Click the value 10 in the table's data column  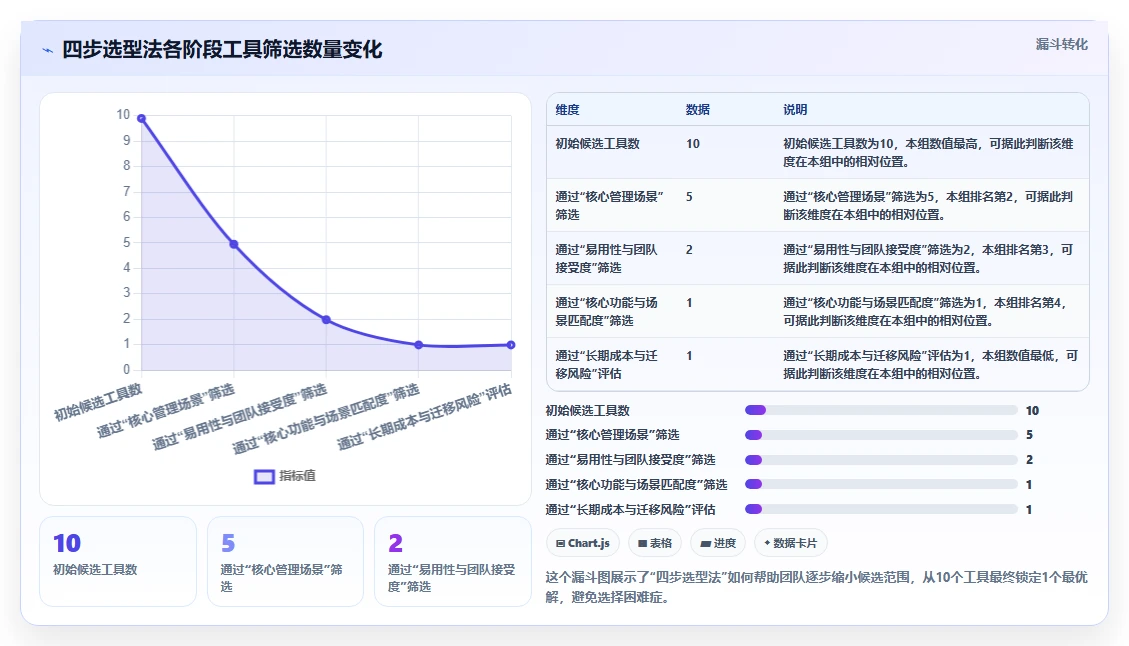coord(693,143)
